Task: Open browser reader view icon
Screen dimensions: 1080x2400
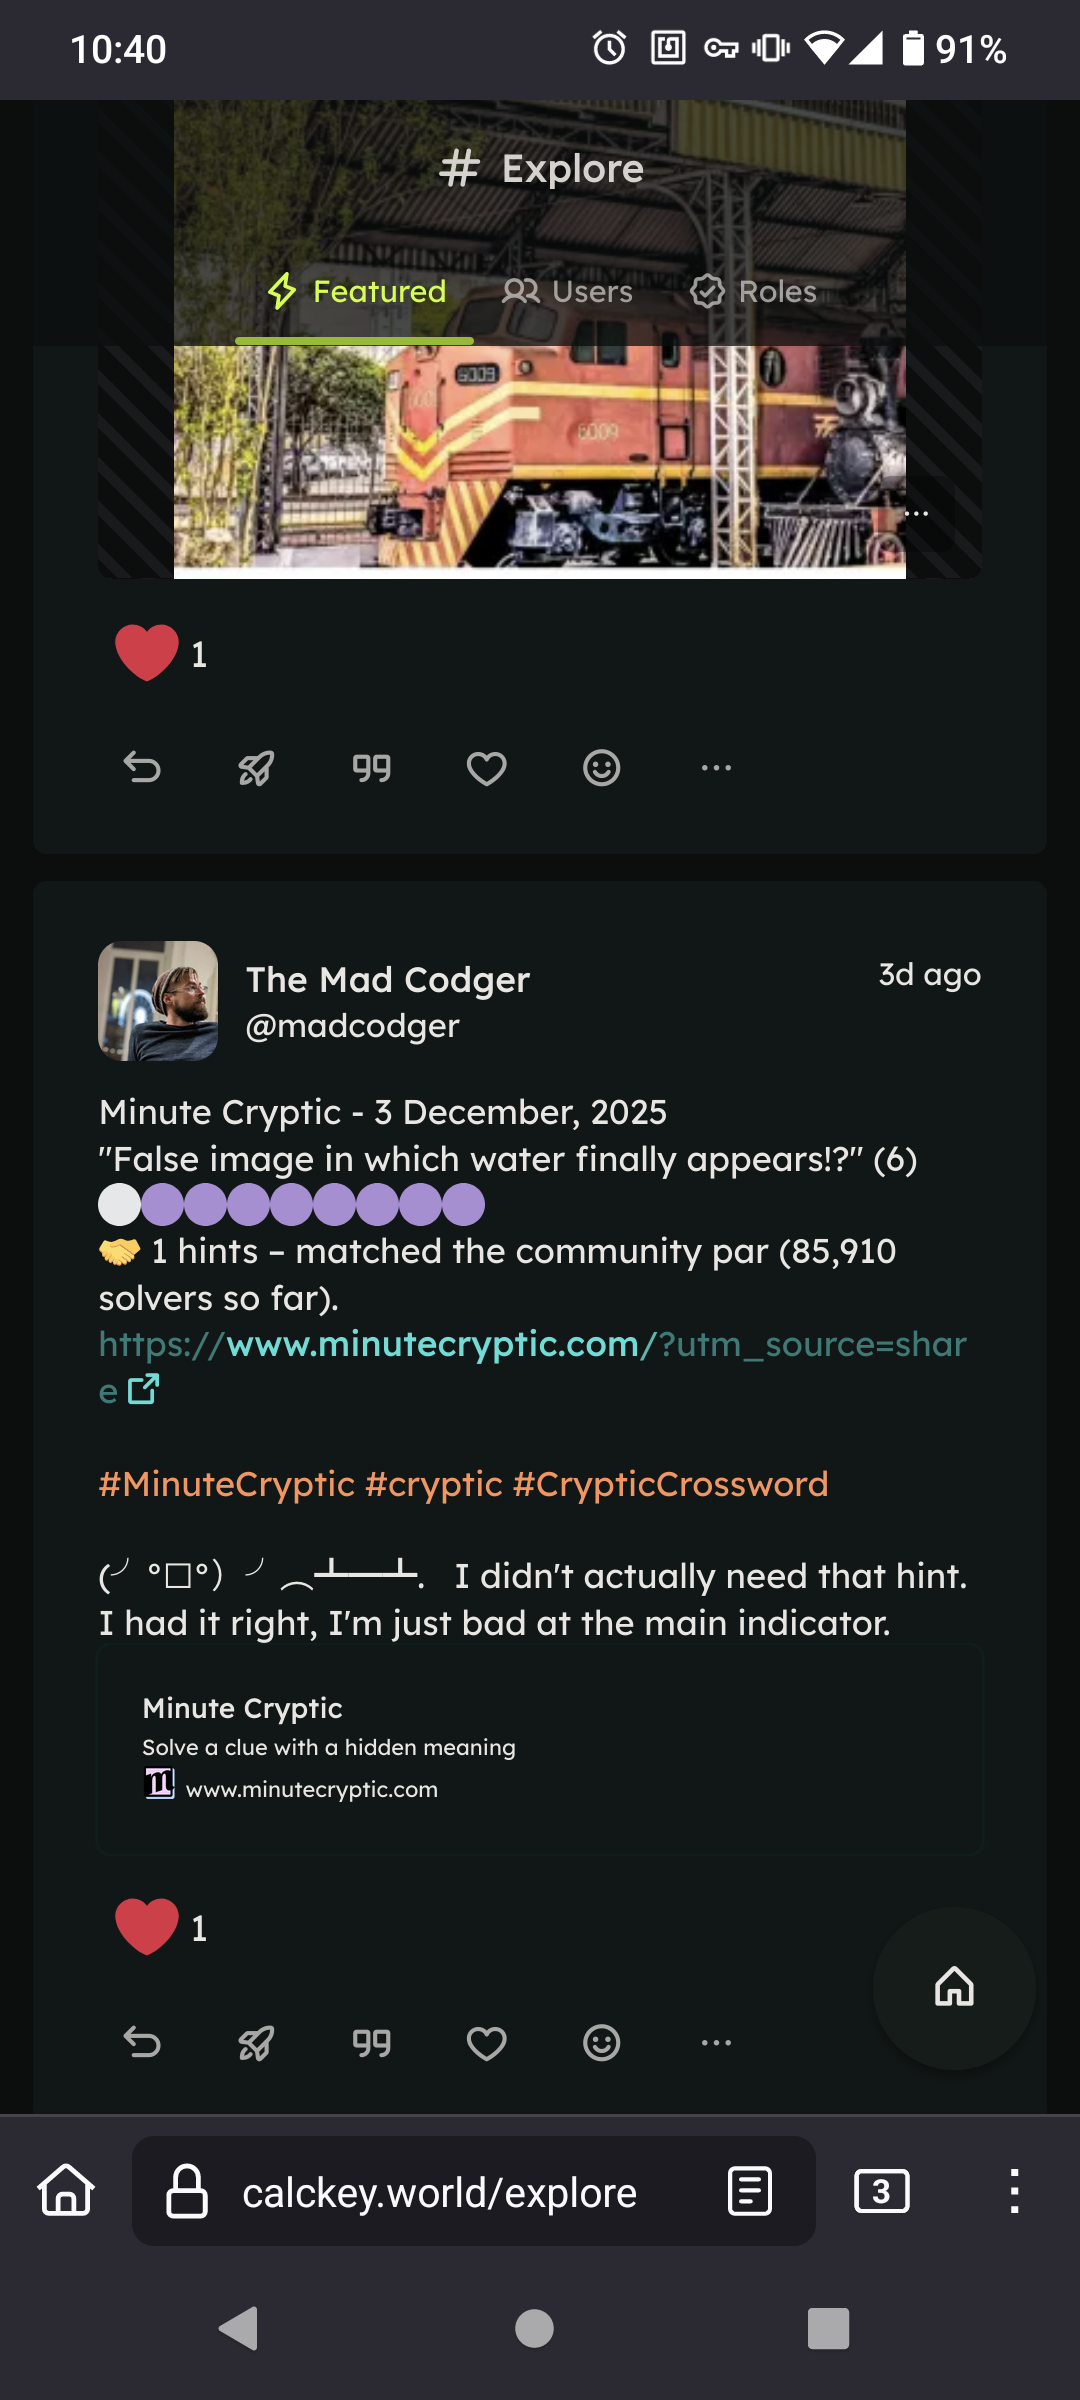Action: pos(750,2192)
